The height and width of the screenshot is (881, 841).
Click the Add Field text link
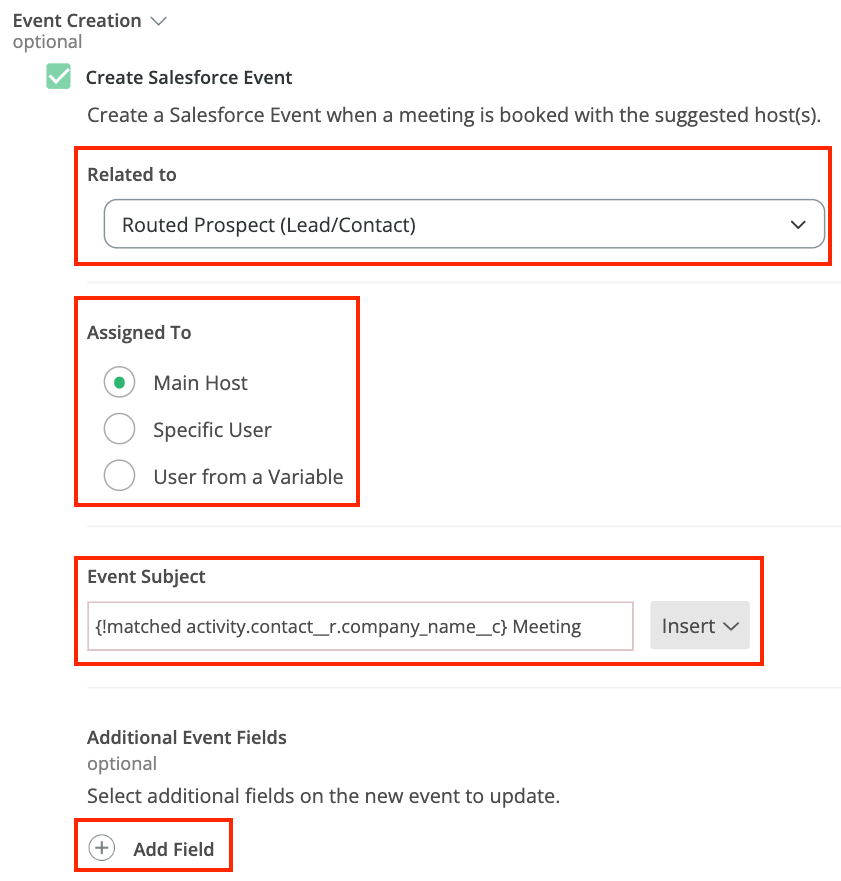(x=173, y=850)
